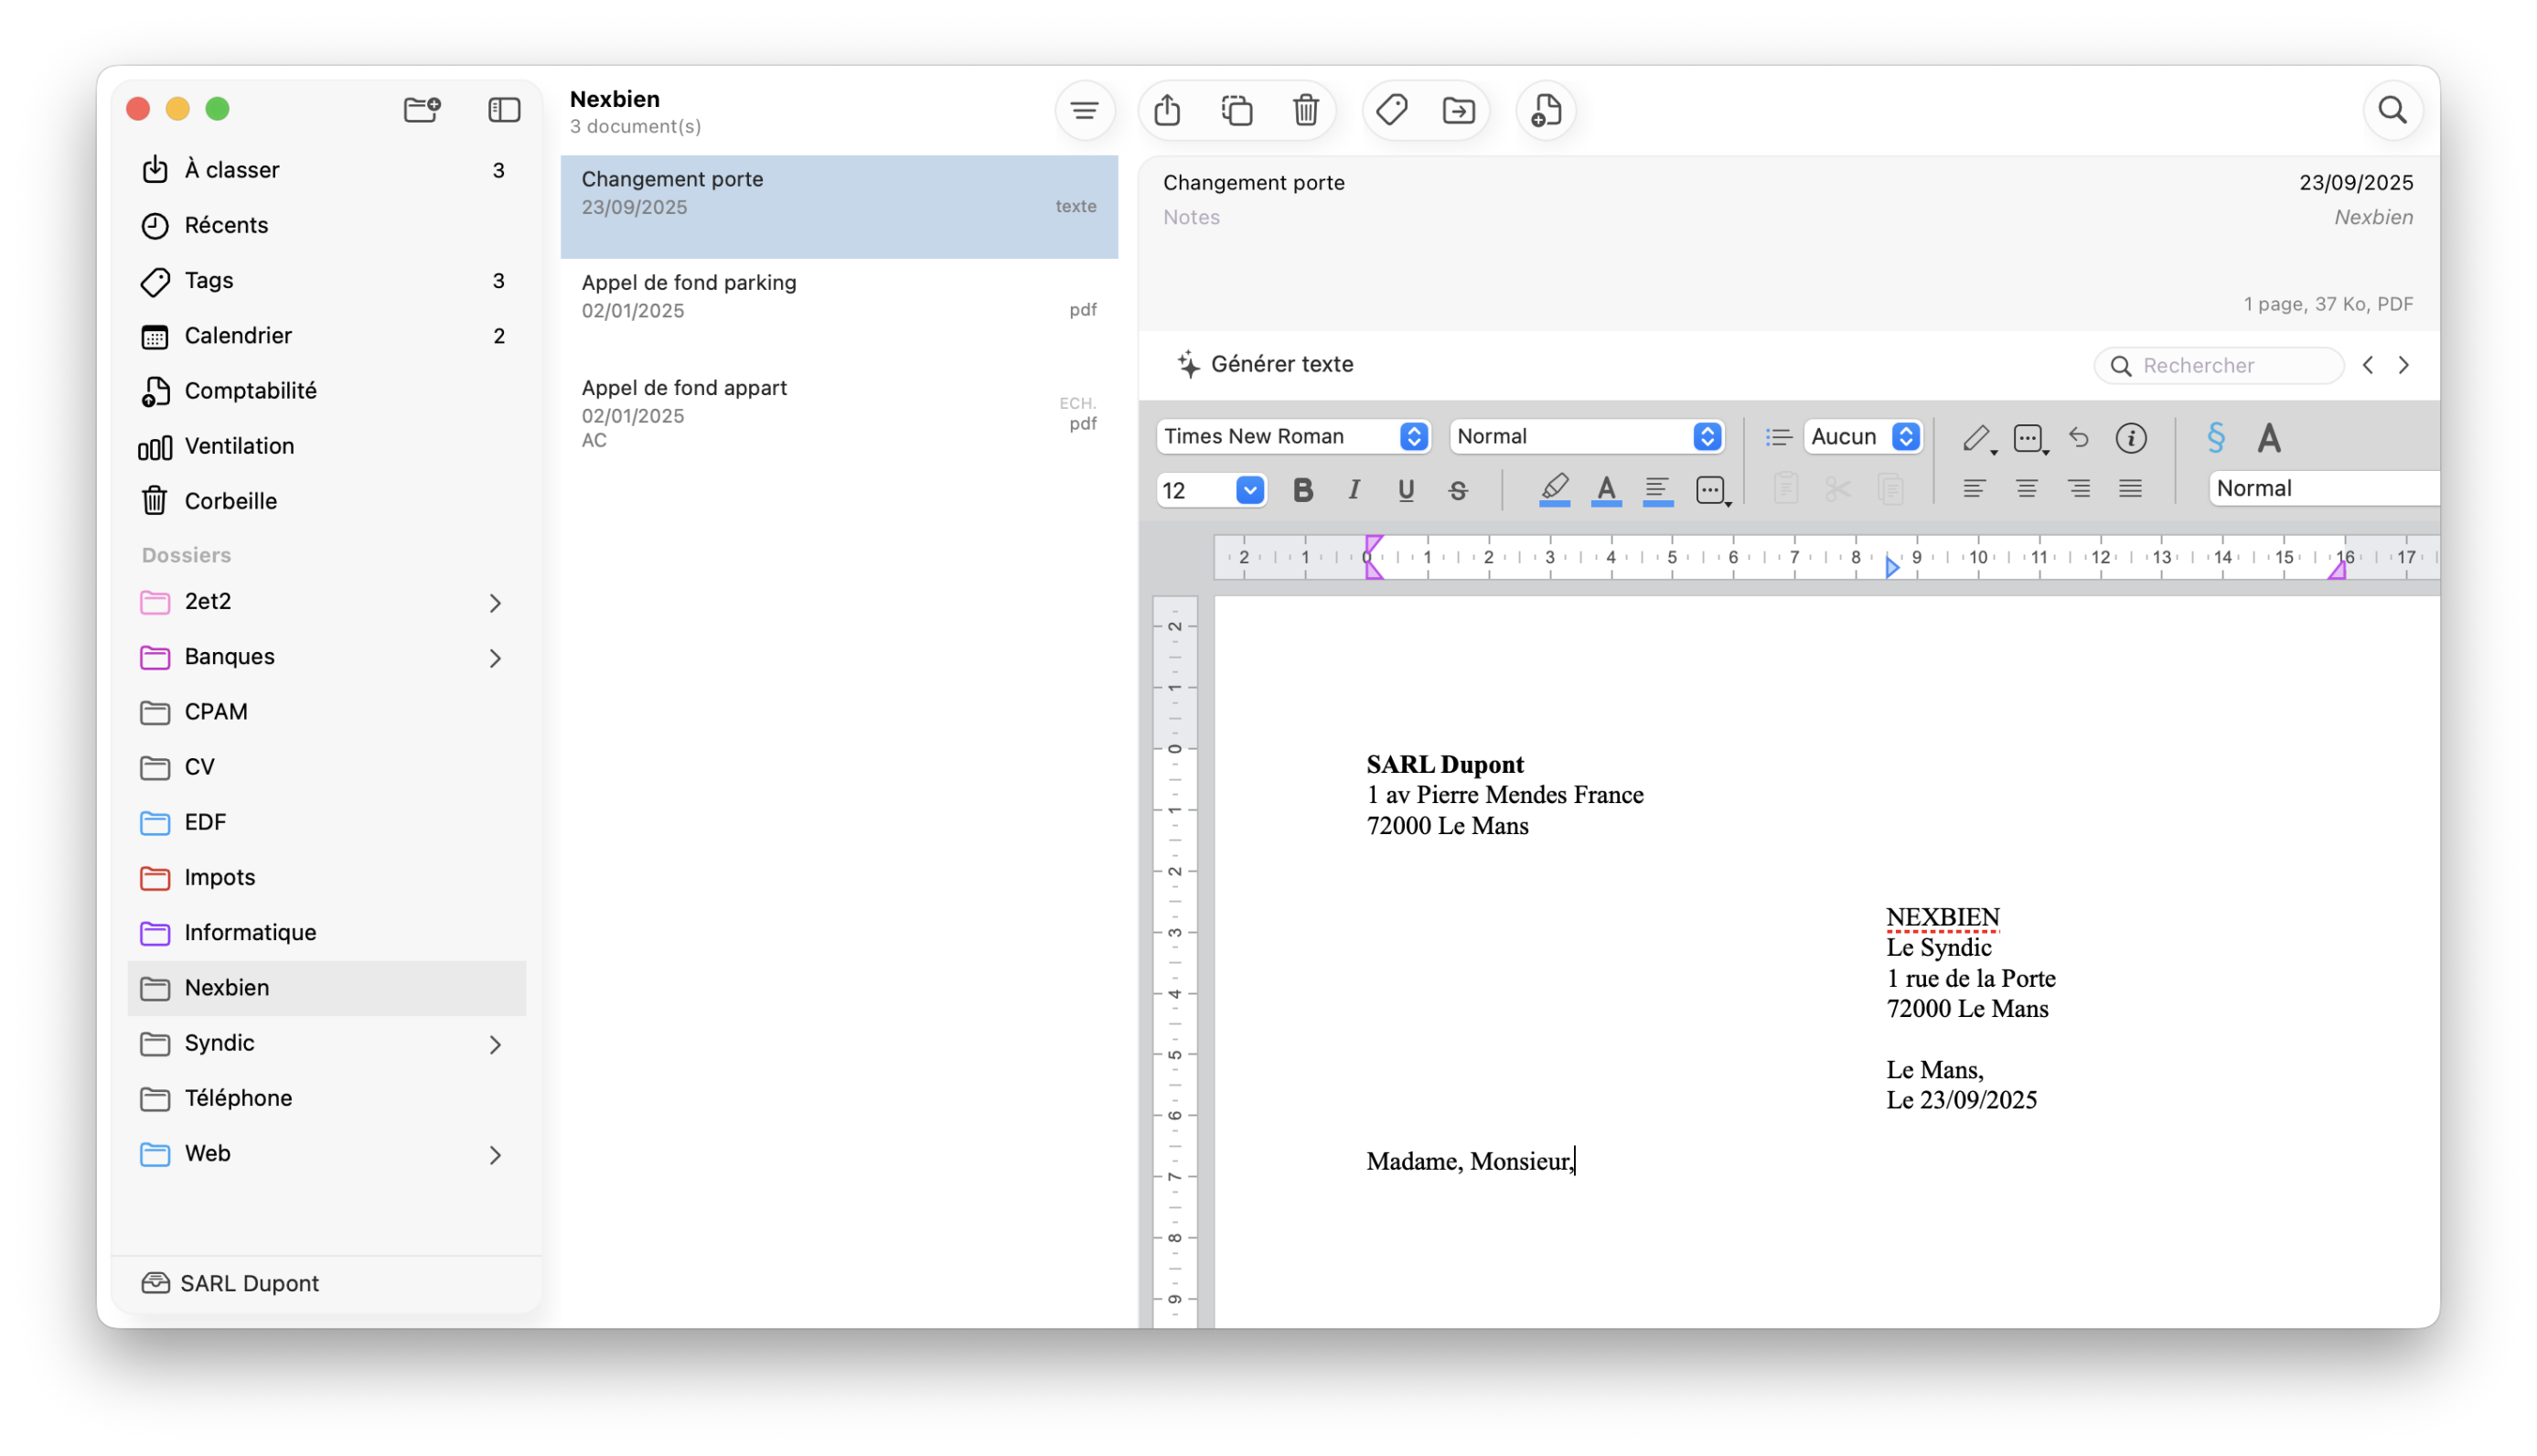The width and height of the screenshot is (2537, 1456).
Task: Click the text color swatch button
Action: [x=1606, y=490]
